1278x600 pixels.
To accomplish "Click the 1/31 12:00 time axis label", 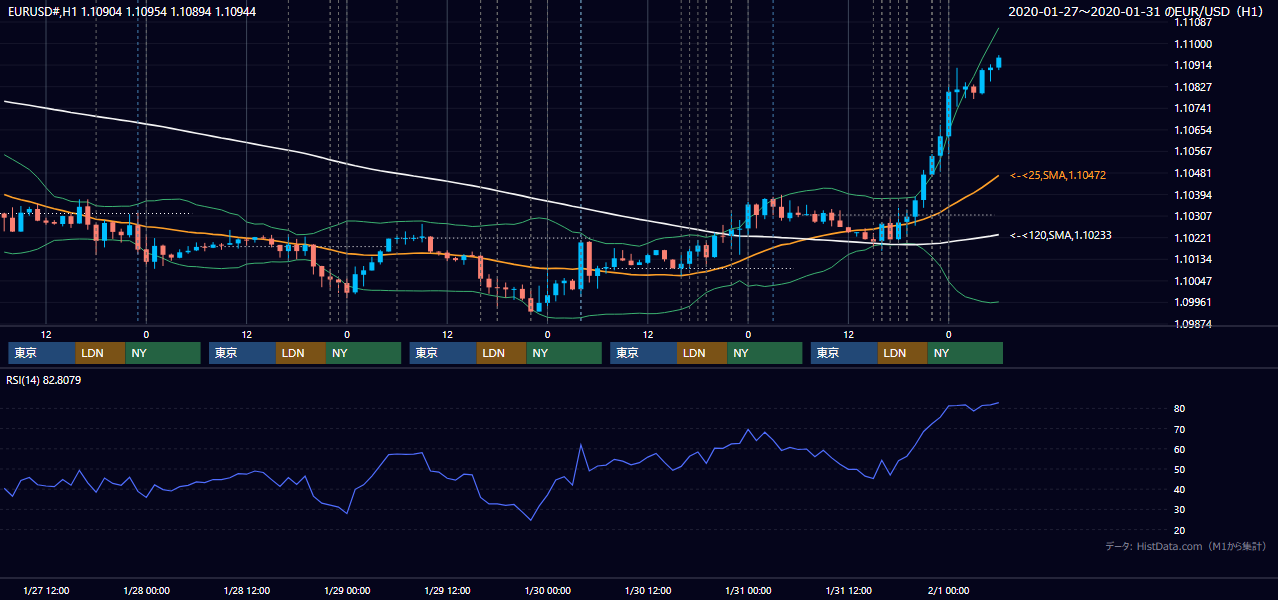I will click(850, 591).
